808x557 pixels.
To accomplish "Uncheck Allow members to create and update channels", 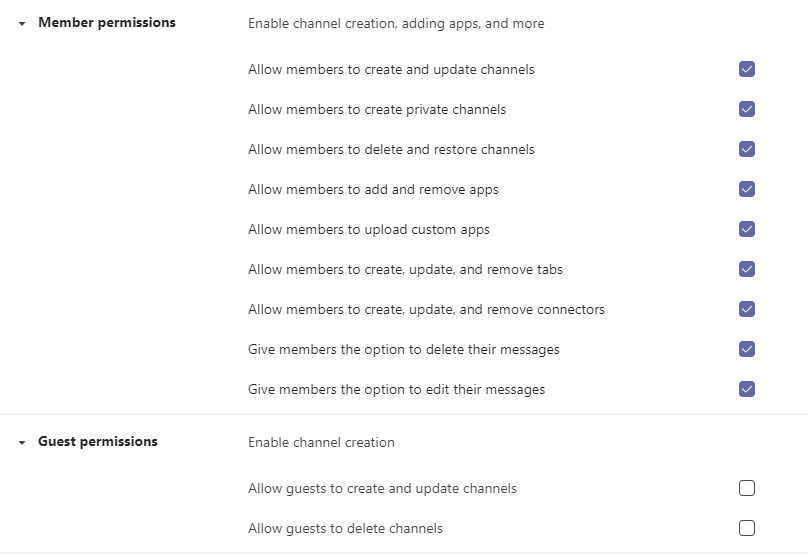I will pyautogui.click(x=747, y=69).
